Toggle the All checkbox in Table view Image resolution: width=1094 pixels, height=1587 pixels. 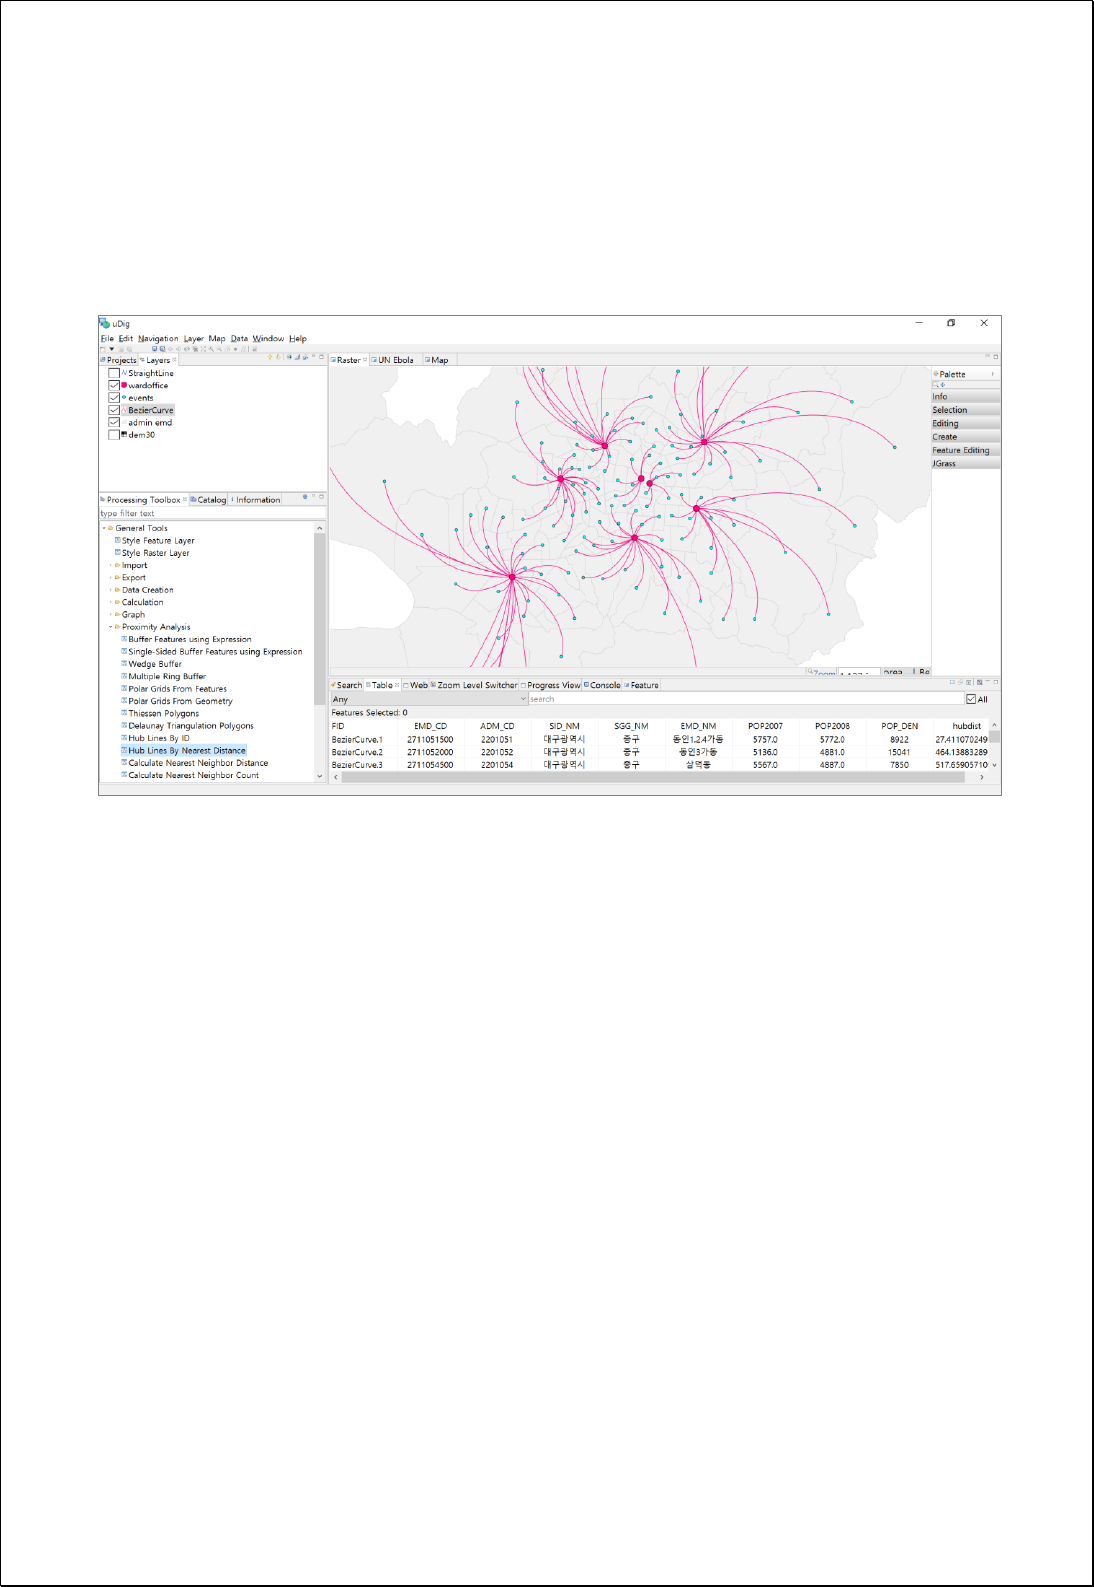click(x=971, y=699)
